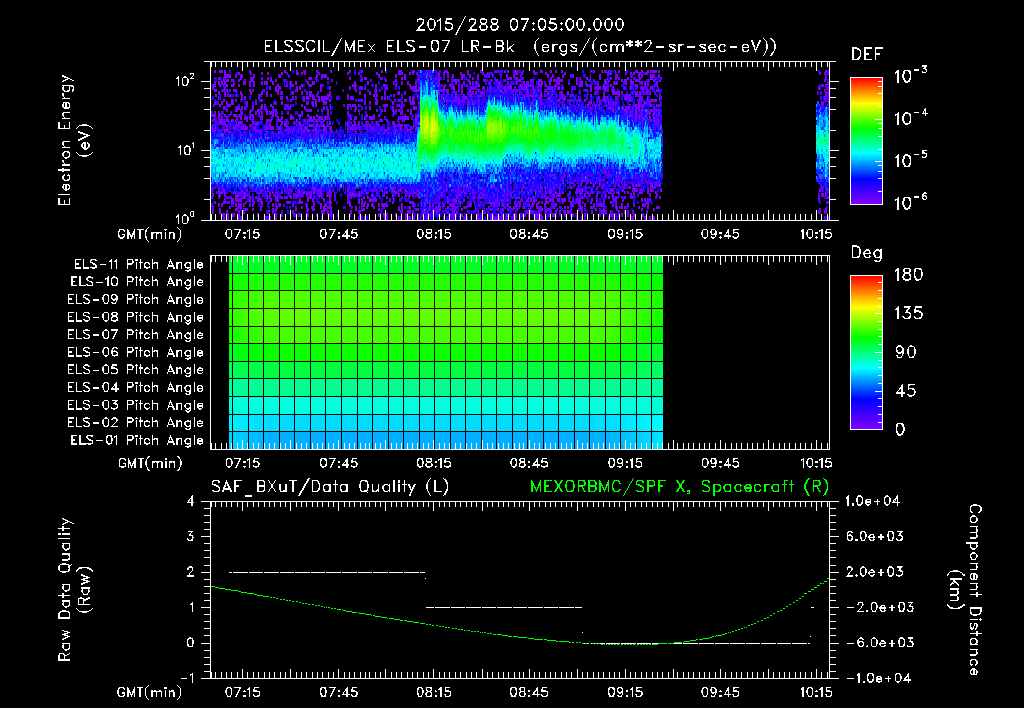Select the Electron Energy (eV) axis title

(x=74, y=140)
